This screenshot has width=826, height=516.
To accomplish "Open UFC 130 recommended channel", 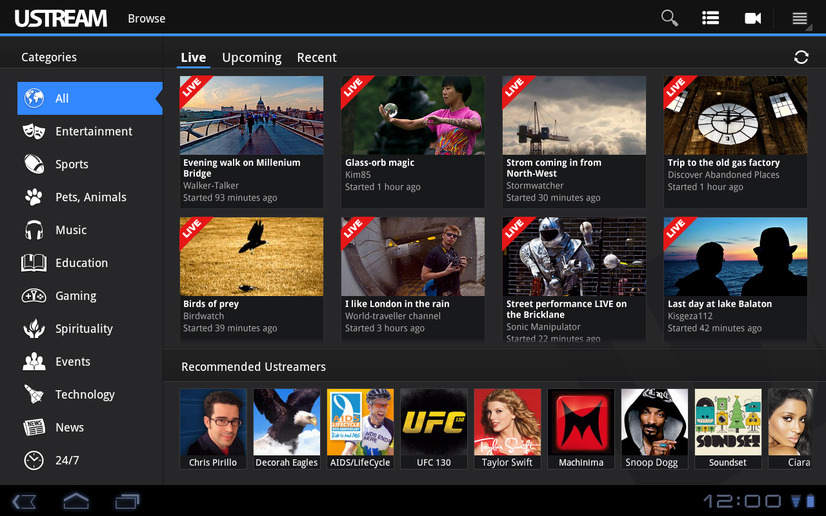I will pyautogui.click(x=434, y=429).
